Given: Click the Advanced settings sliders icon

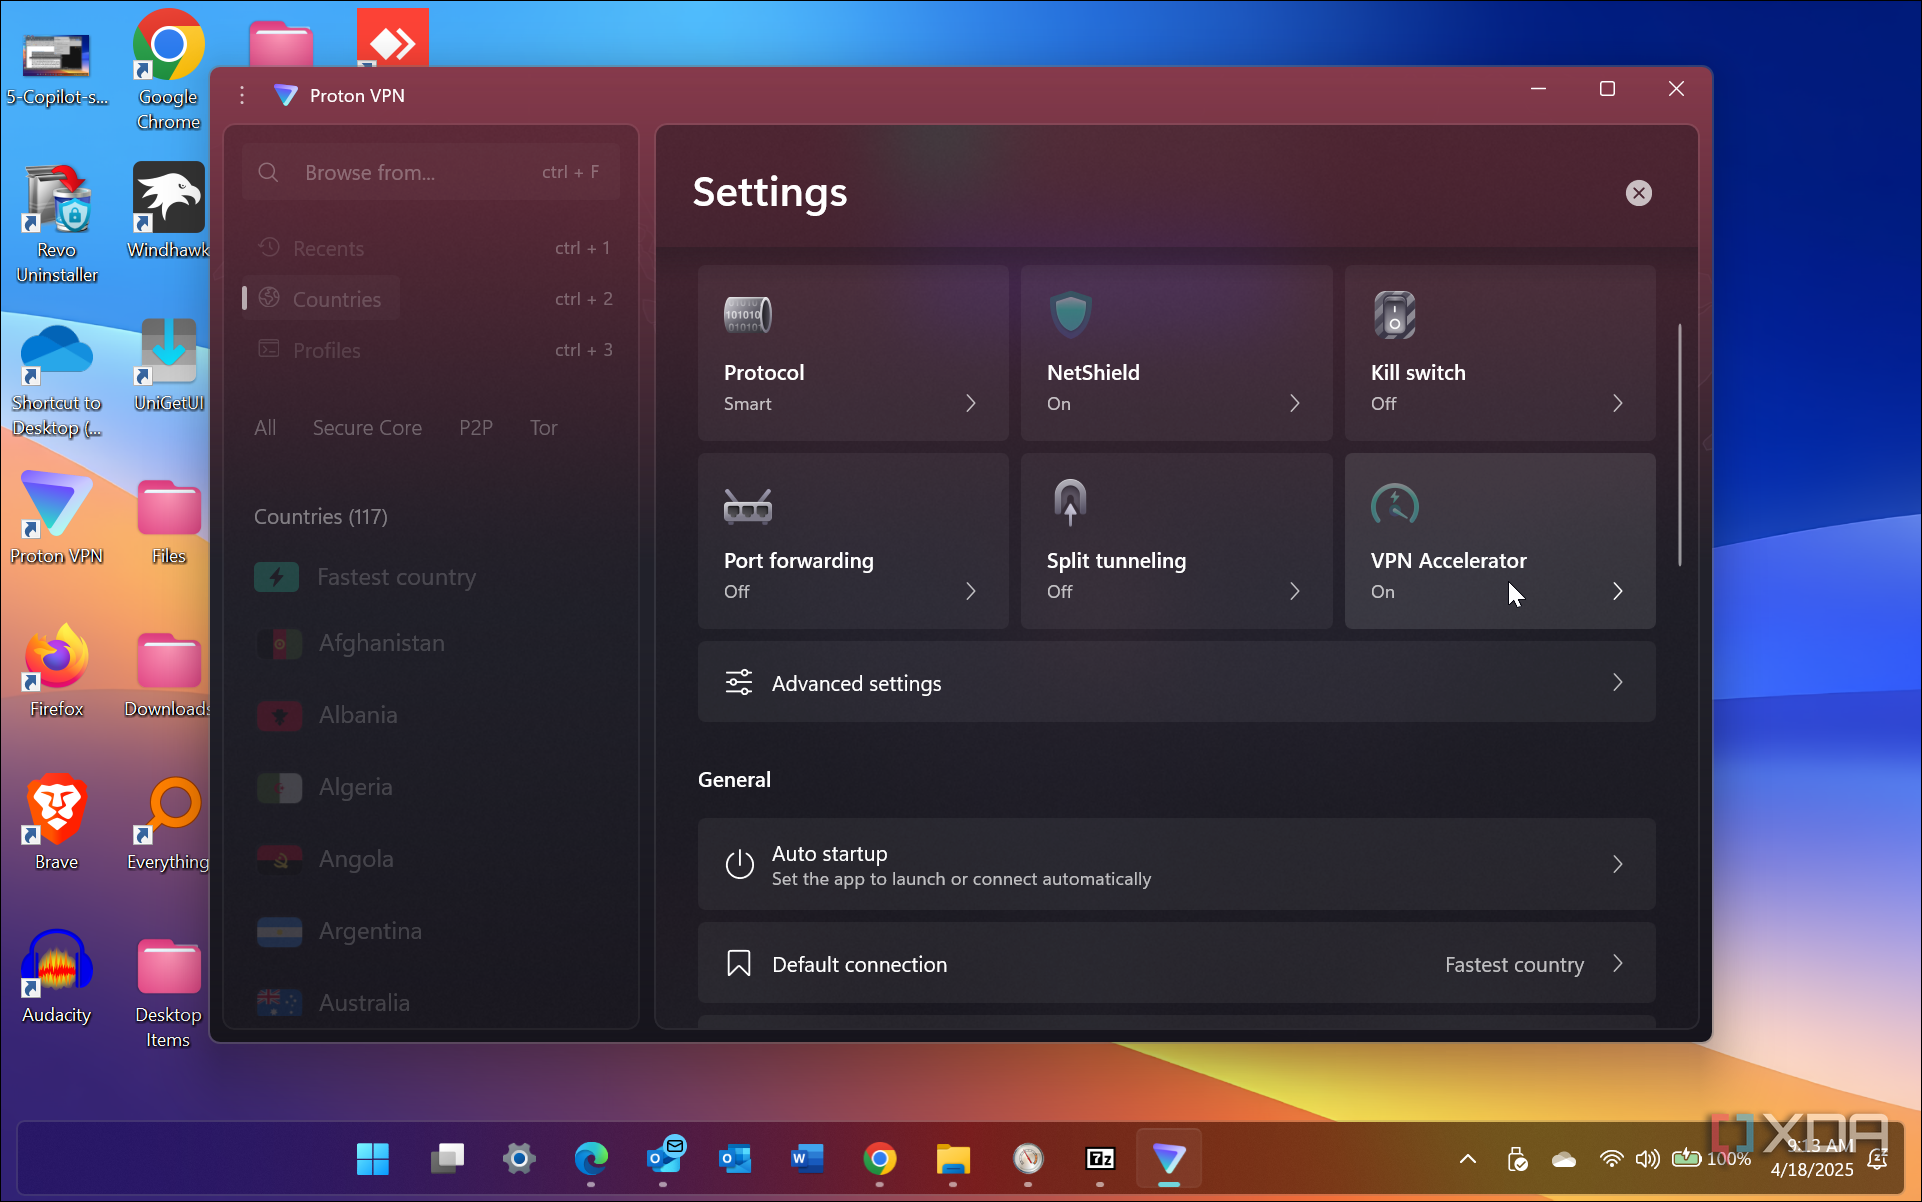Looking at the screenshot, I should point(739,683).
